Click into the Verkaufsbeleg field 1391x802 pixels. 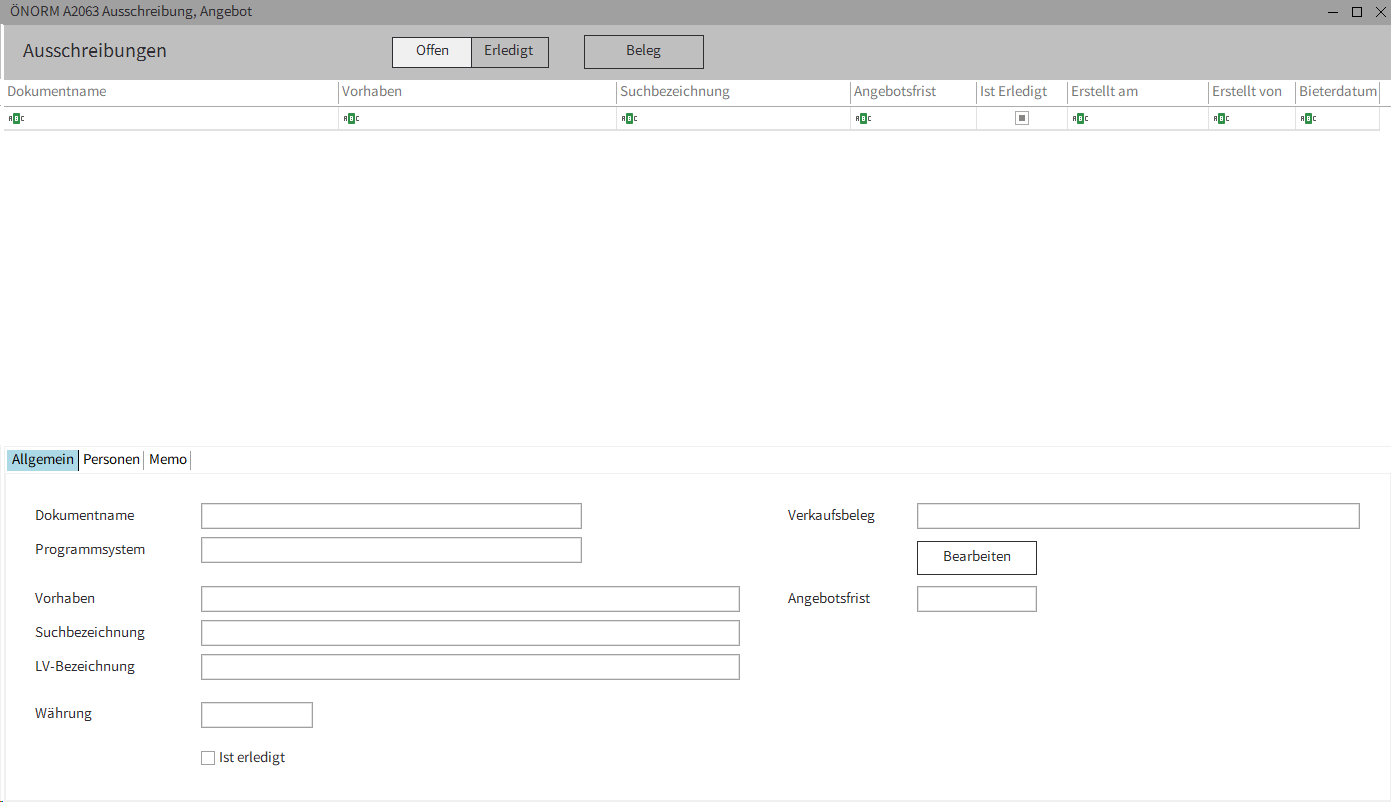click(1137, 516)
